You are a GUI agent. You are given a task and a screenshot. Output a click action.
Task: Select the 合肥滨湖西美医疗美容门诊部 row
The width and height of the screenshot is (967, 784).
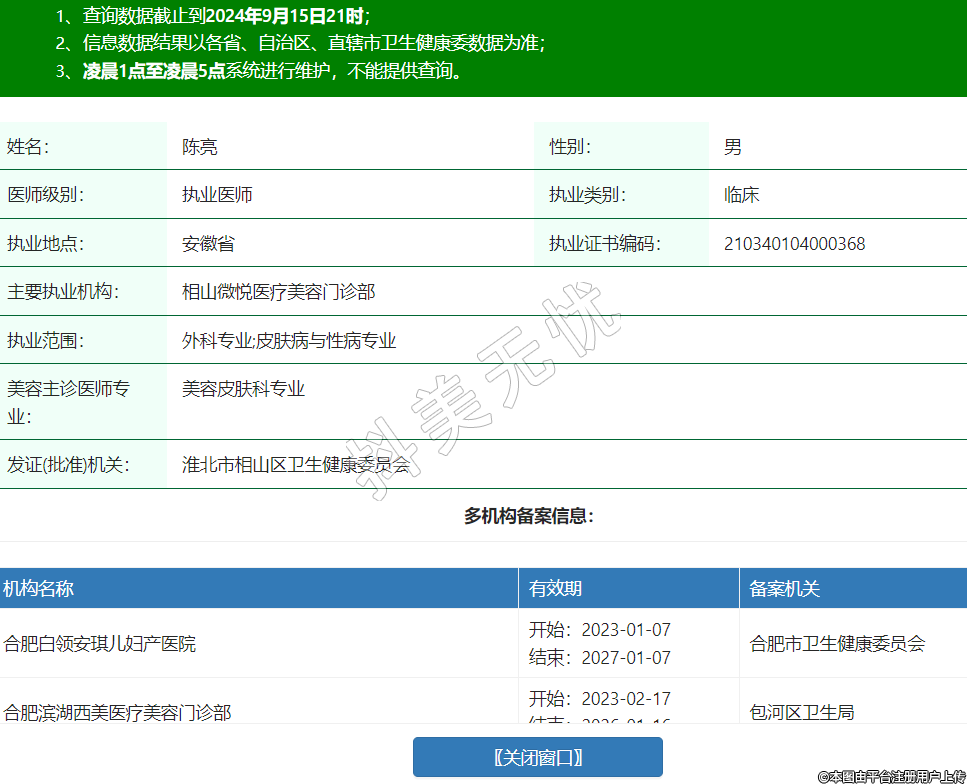pyautogui.click(x=117, y=712)
